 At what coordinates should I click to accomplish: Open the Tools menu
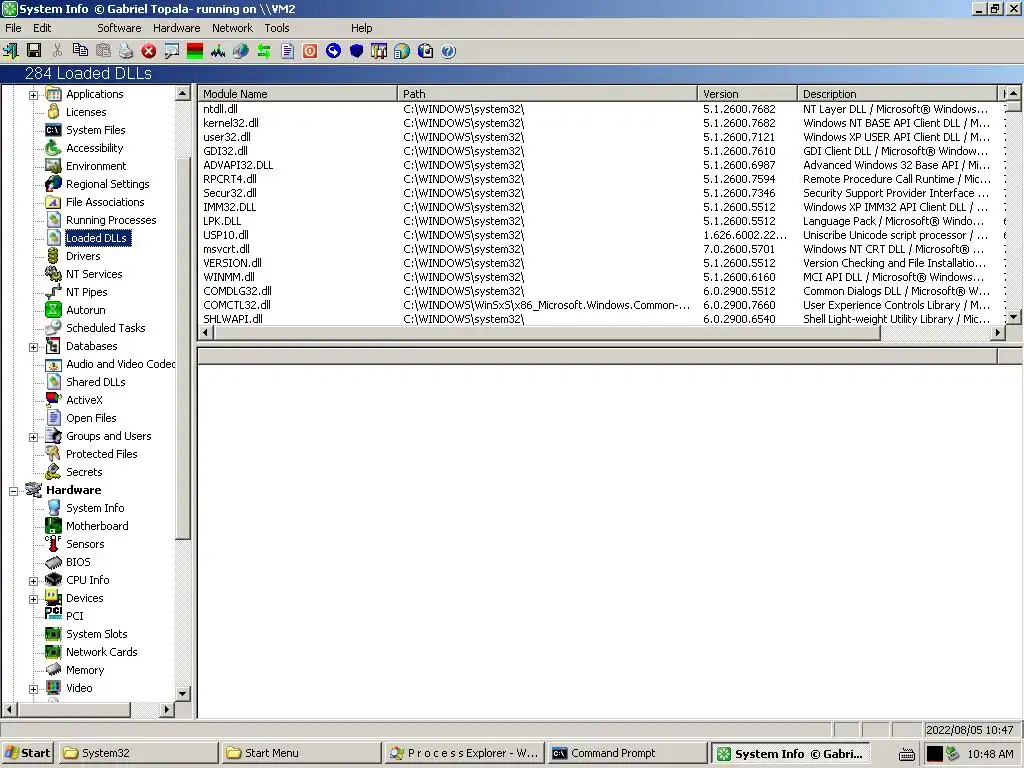tap(276, 28)
